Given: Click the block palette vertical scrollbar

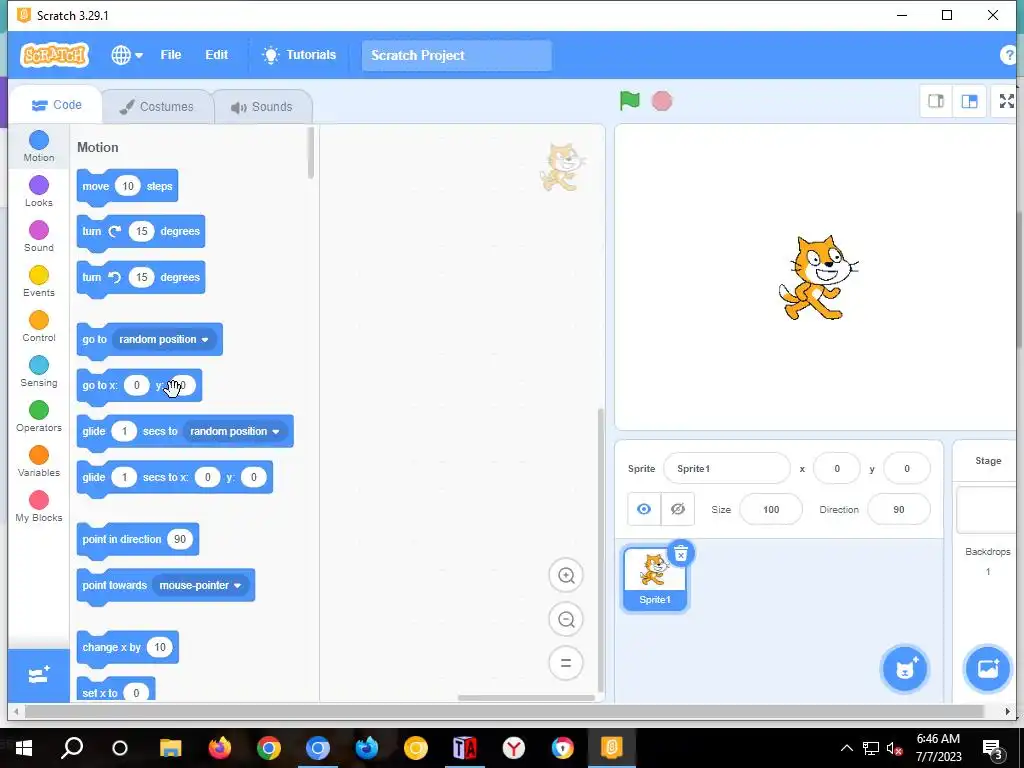Looking at the screenshot, I should (x=311, y=152).
